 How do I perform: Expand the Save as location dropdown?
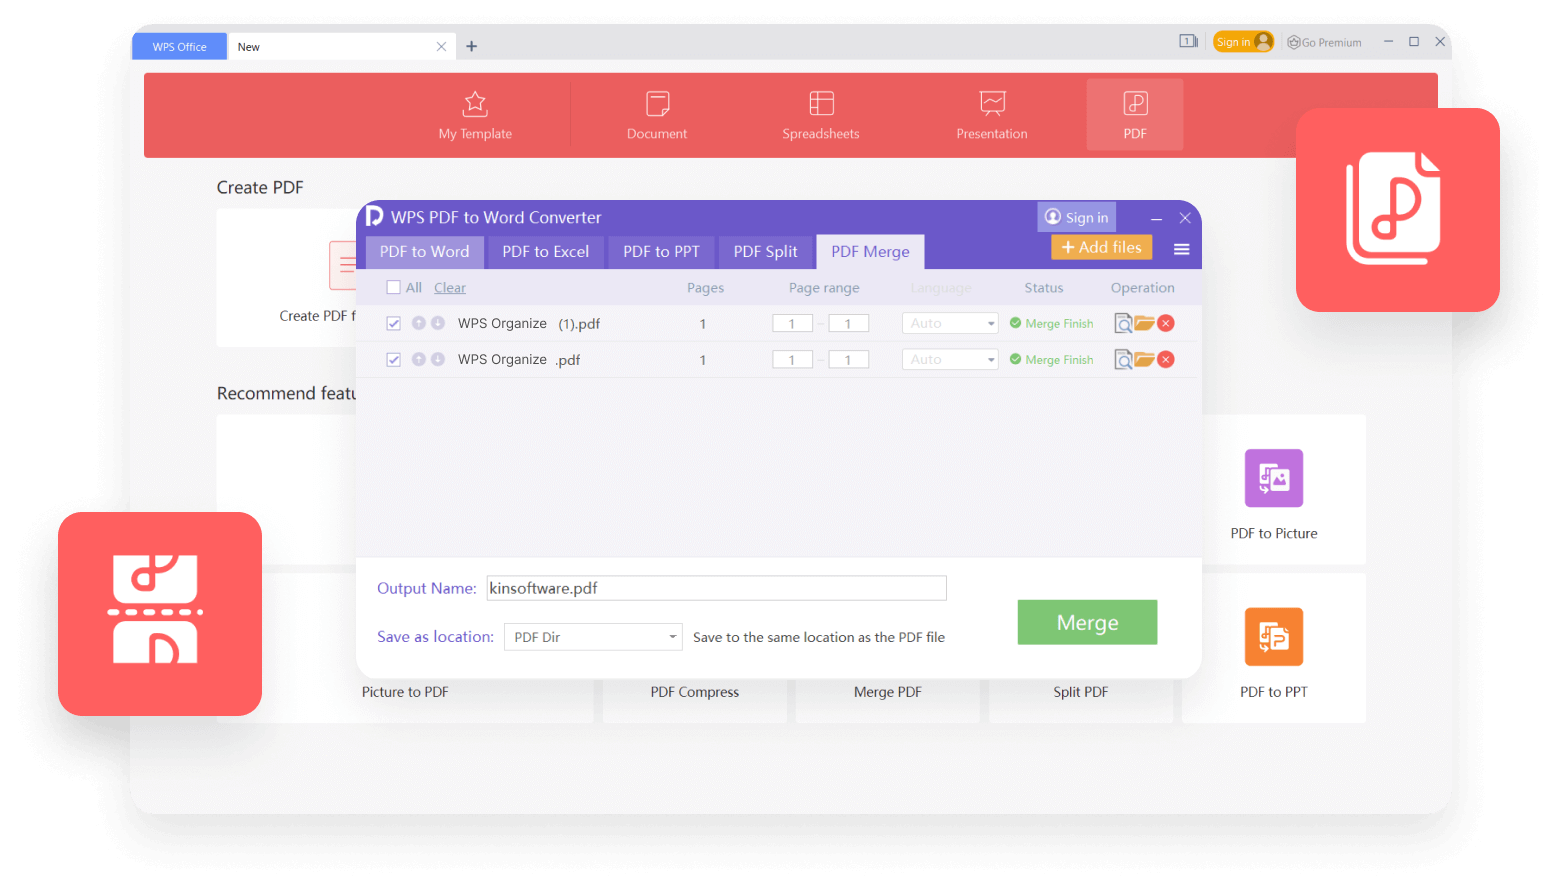tap(672, 637)
